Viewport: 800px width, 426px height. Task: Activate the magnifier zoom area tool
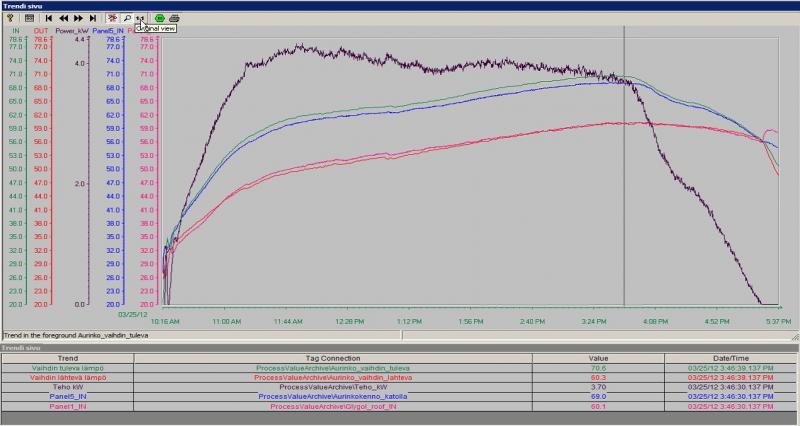pos(127,18)
